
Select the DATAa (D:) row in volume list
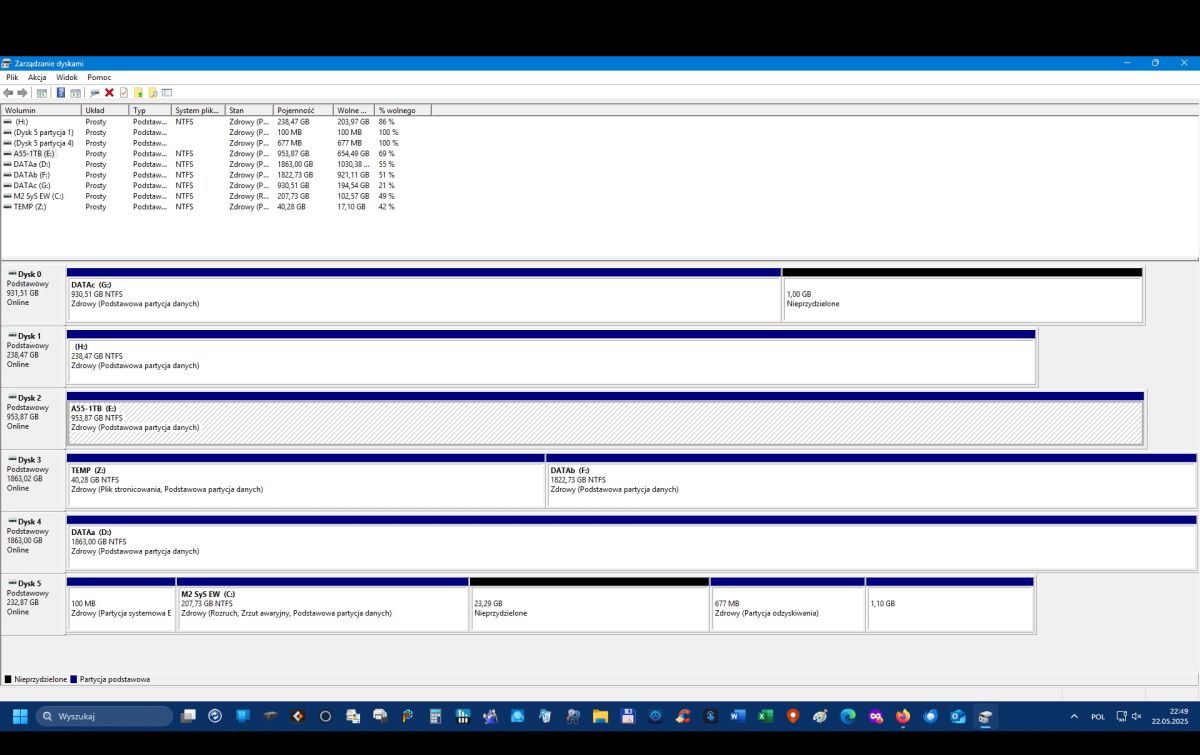pyautogui.click(x=216, y=164)
